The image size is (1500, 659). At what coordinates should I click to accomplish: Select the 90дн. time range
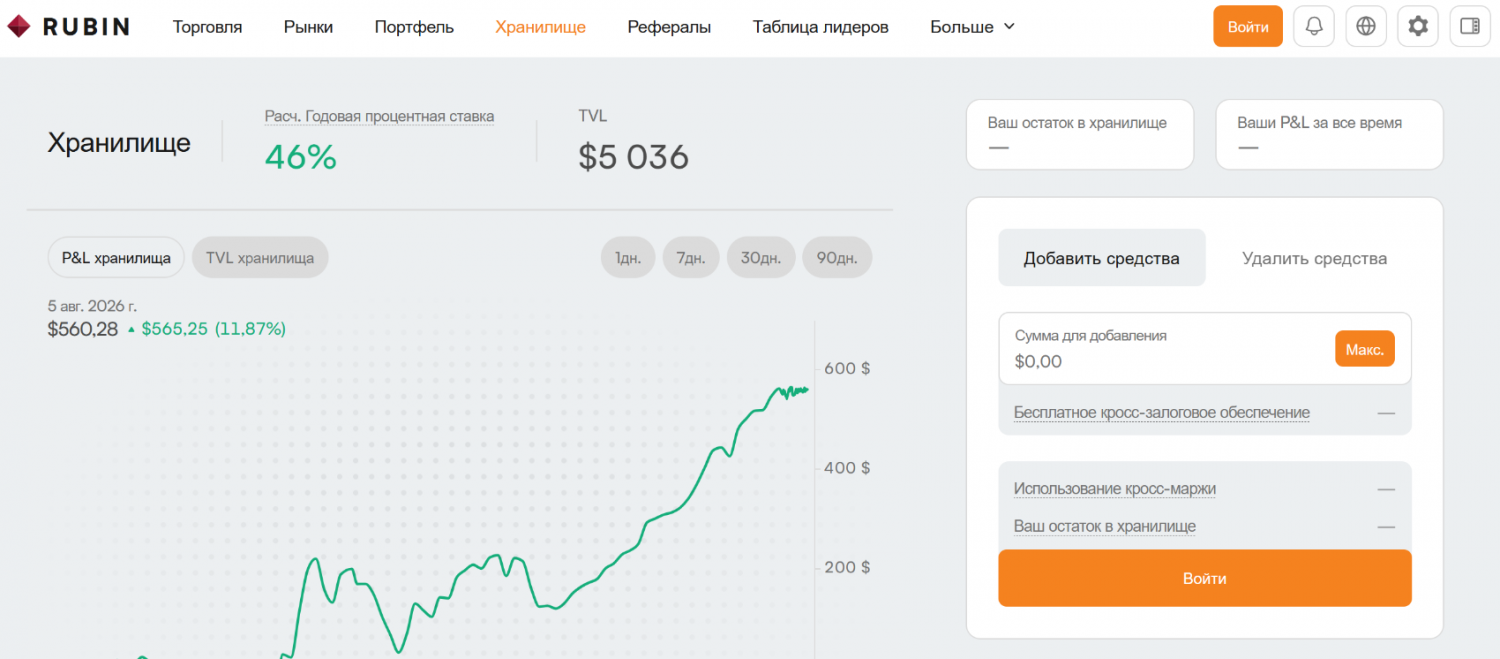[837, 257]
